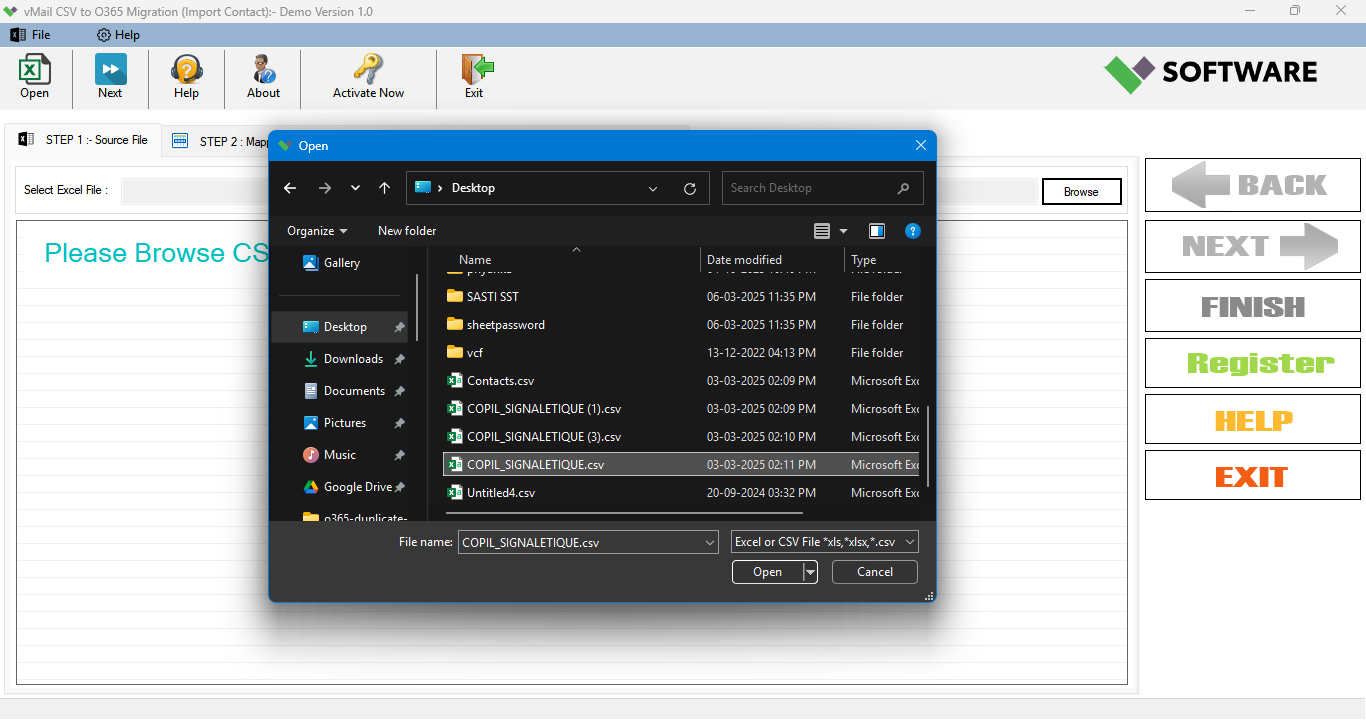The width and height of the screenshot is (1366, 720).
Task: Go back in the Open dialog
Action: pyautogui.click(x=290, y=188)
